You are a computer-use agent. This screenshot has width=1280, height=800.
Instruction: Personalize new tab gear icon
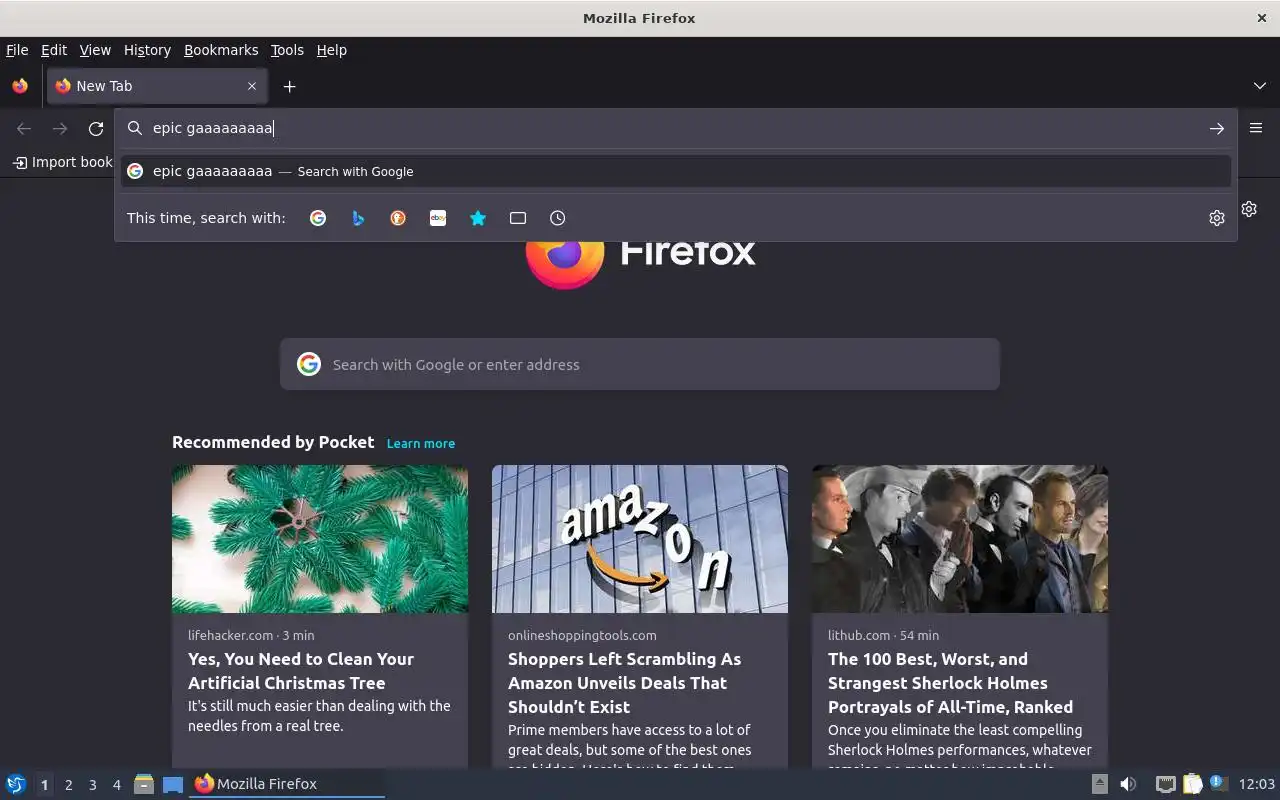coord(1249,209)
